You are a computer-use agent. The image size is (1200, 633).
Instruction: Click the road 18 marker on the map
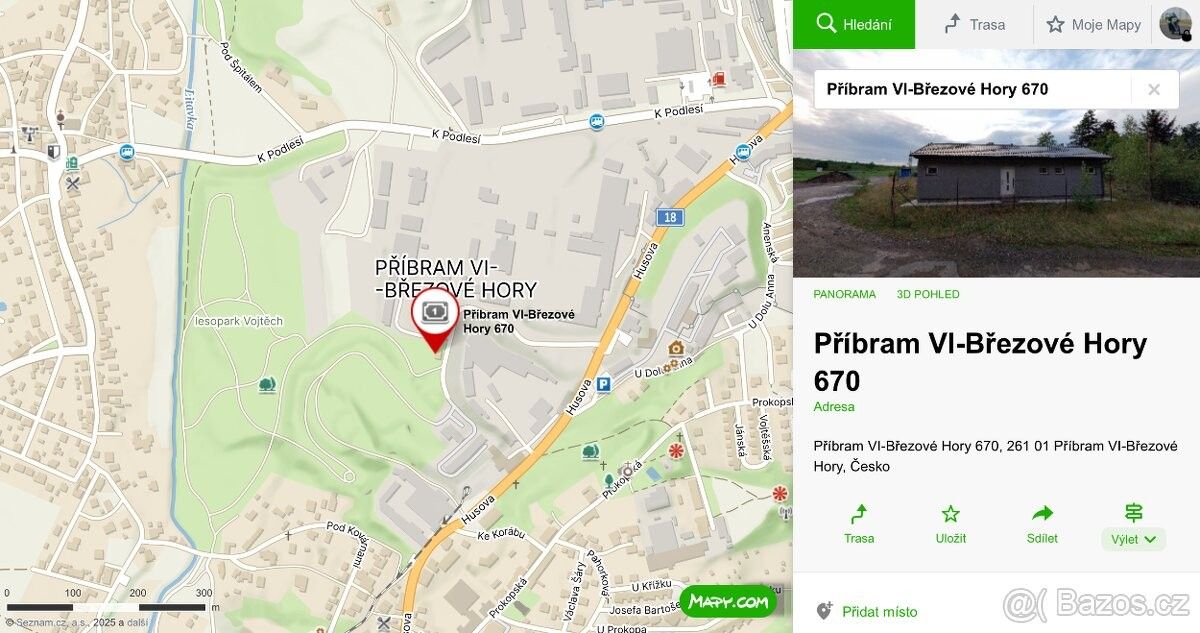(x=667, y=217)
